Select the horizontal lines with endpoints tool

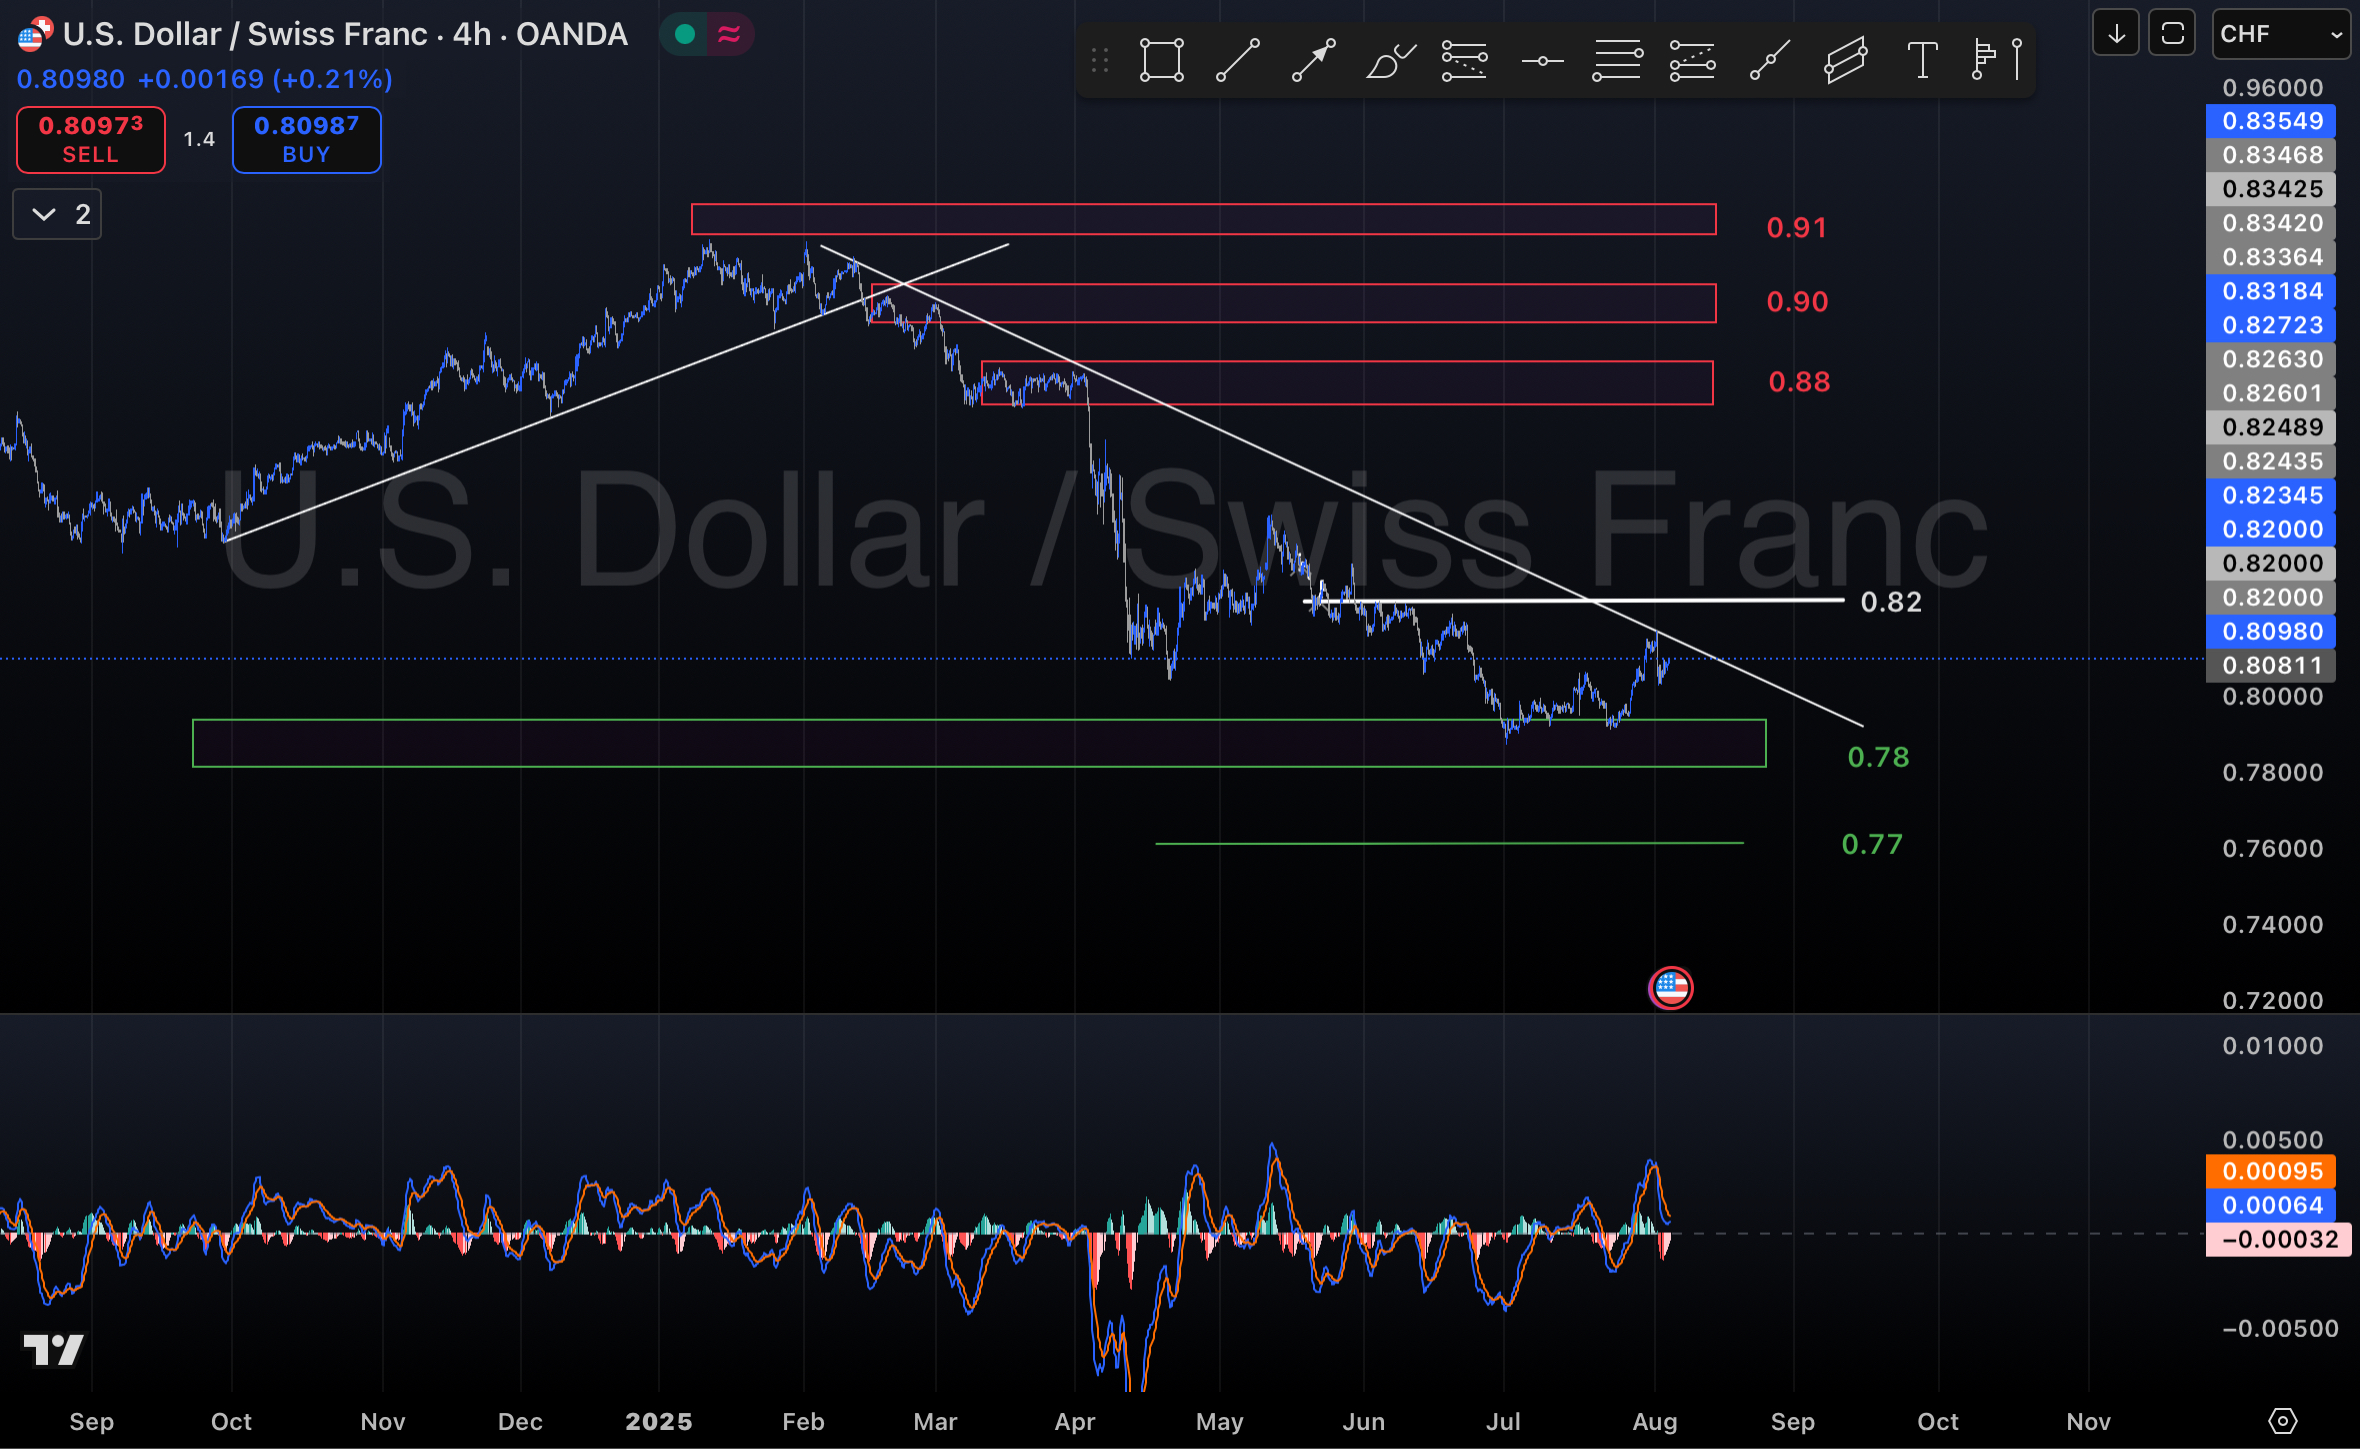(x=1617, y=60)
